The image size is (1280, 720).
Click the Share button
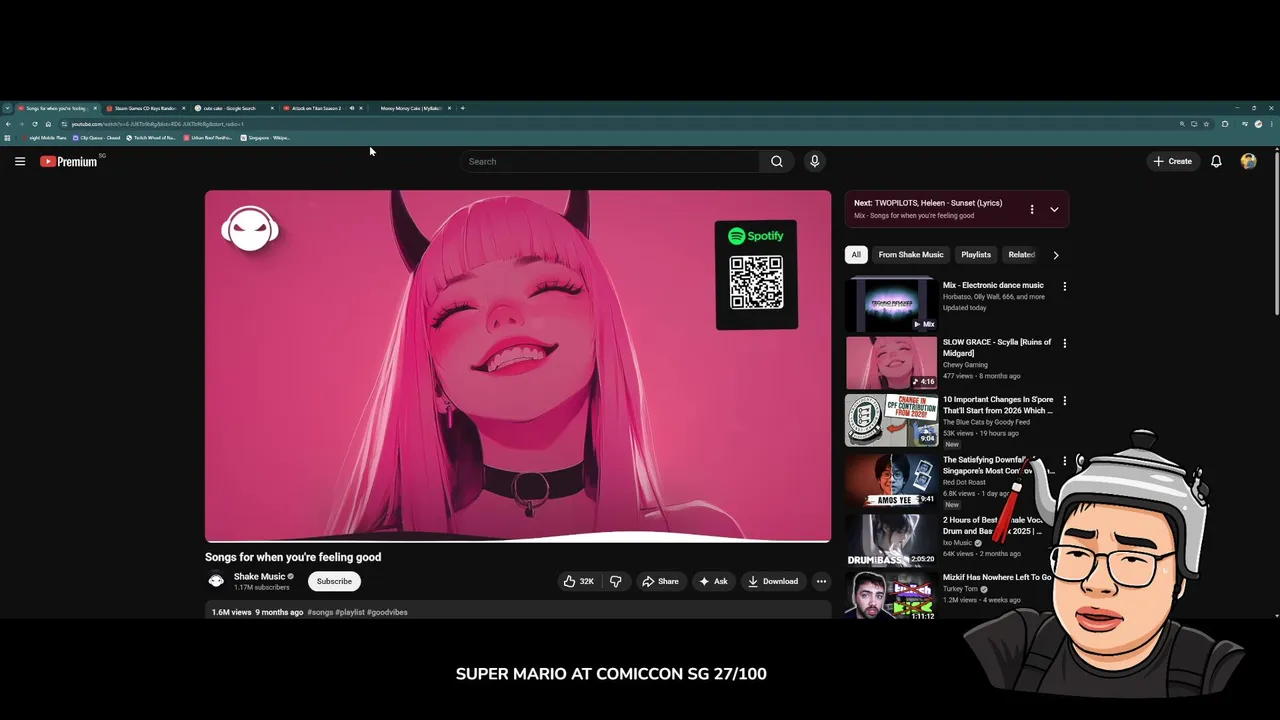pos(660,581)
